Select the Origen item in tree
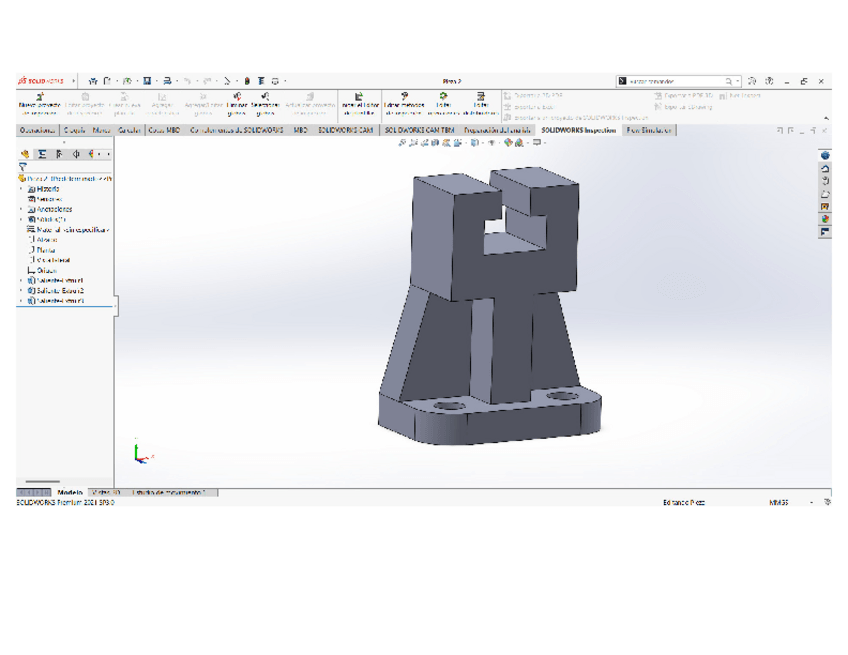The width and height of the screenshot is (848, 655). (46, 270)
